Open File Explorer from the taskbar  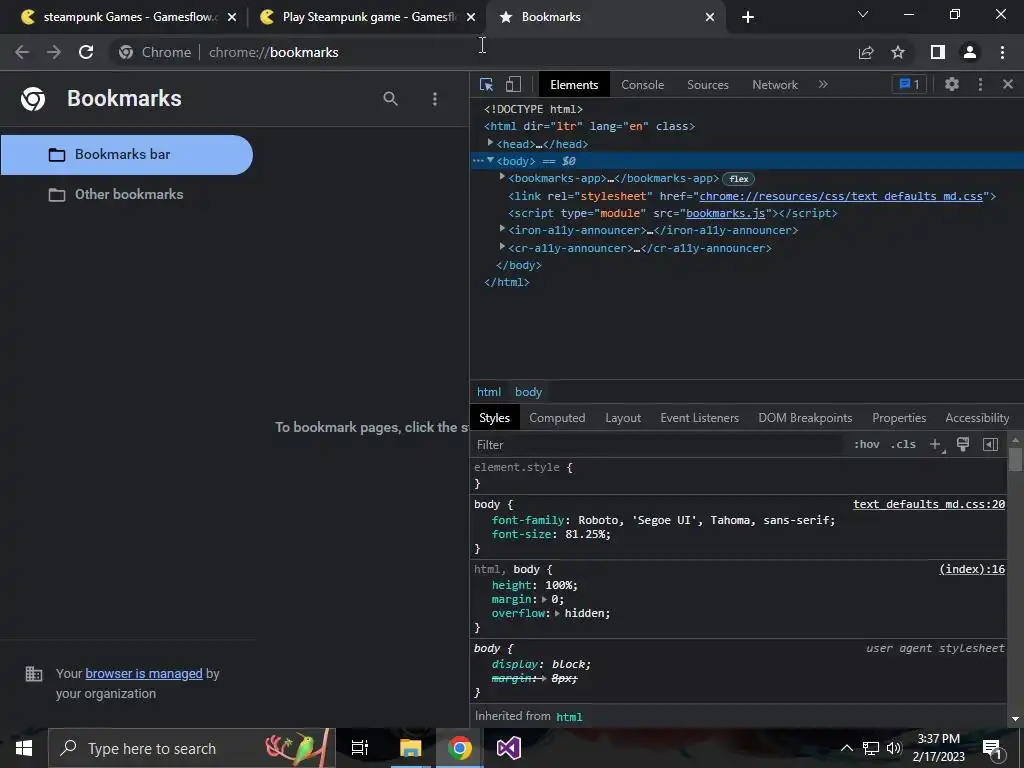pos(411,748)
